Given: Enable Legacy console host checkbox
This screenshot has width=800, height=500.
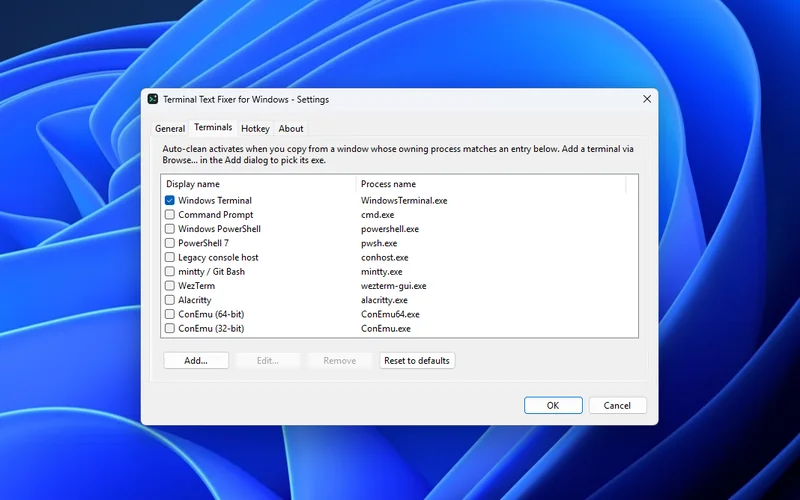Looking at the screenshot, I should pyautogui.click(x=170, y=258).
